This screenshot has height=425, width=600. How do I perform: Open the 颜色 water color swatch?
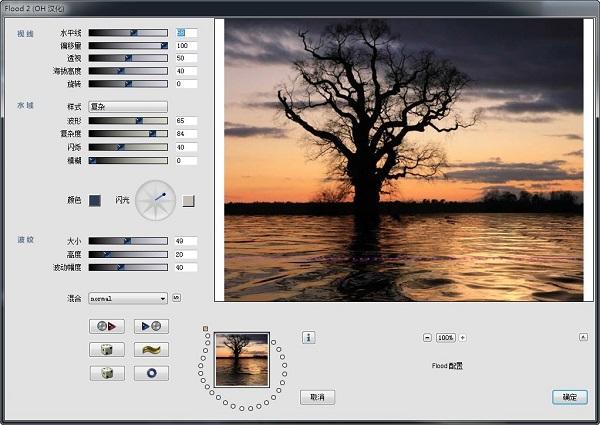[95, 200]
